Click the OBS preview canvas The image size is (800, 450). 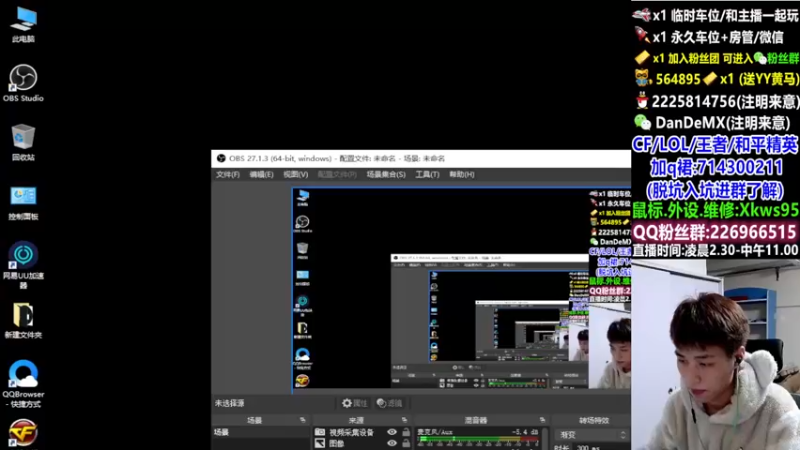(461, 290)
